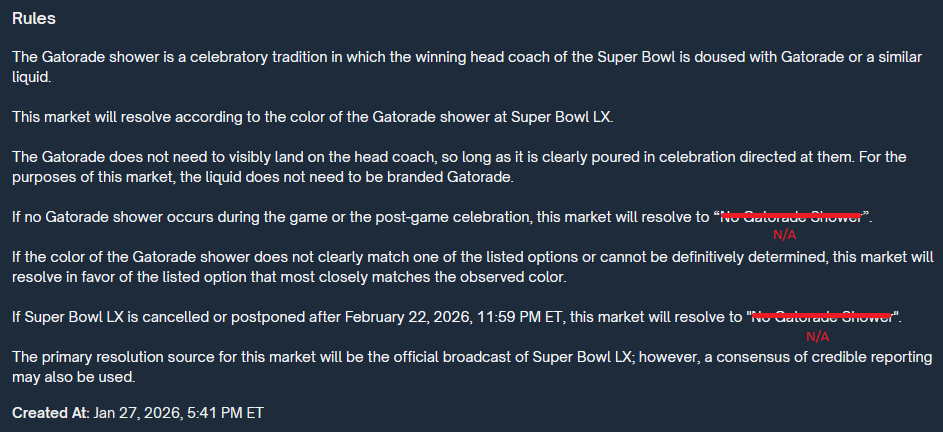Click the date "February 22, 2026, 11:59 PM ET"

point(453,317)
